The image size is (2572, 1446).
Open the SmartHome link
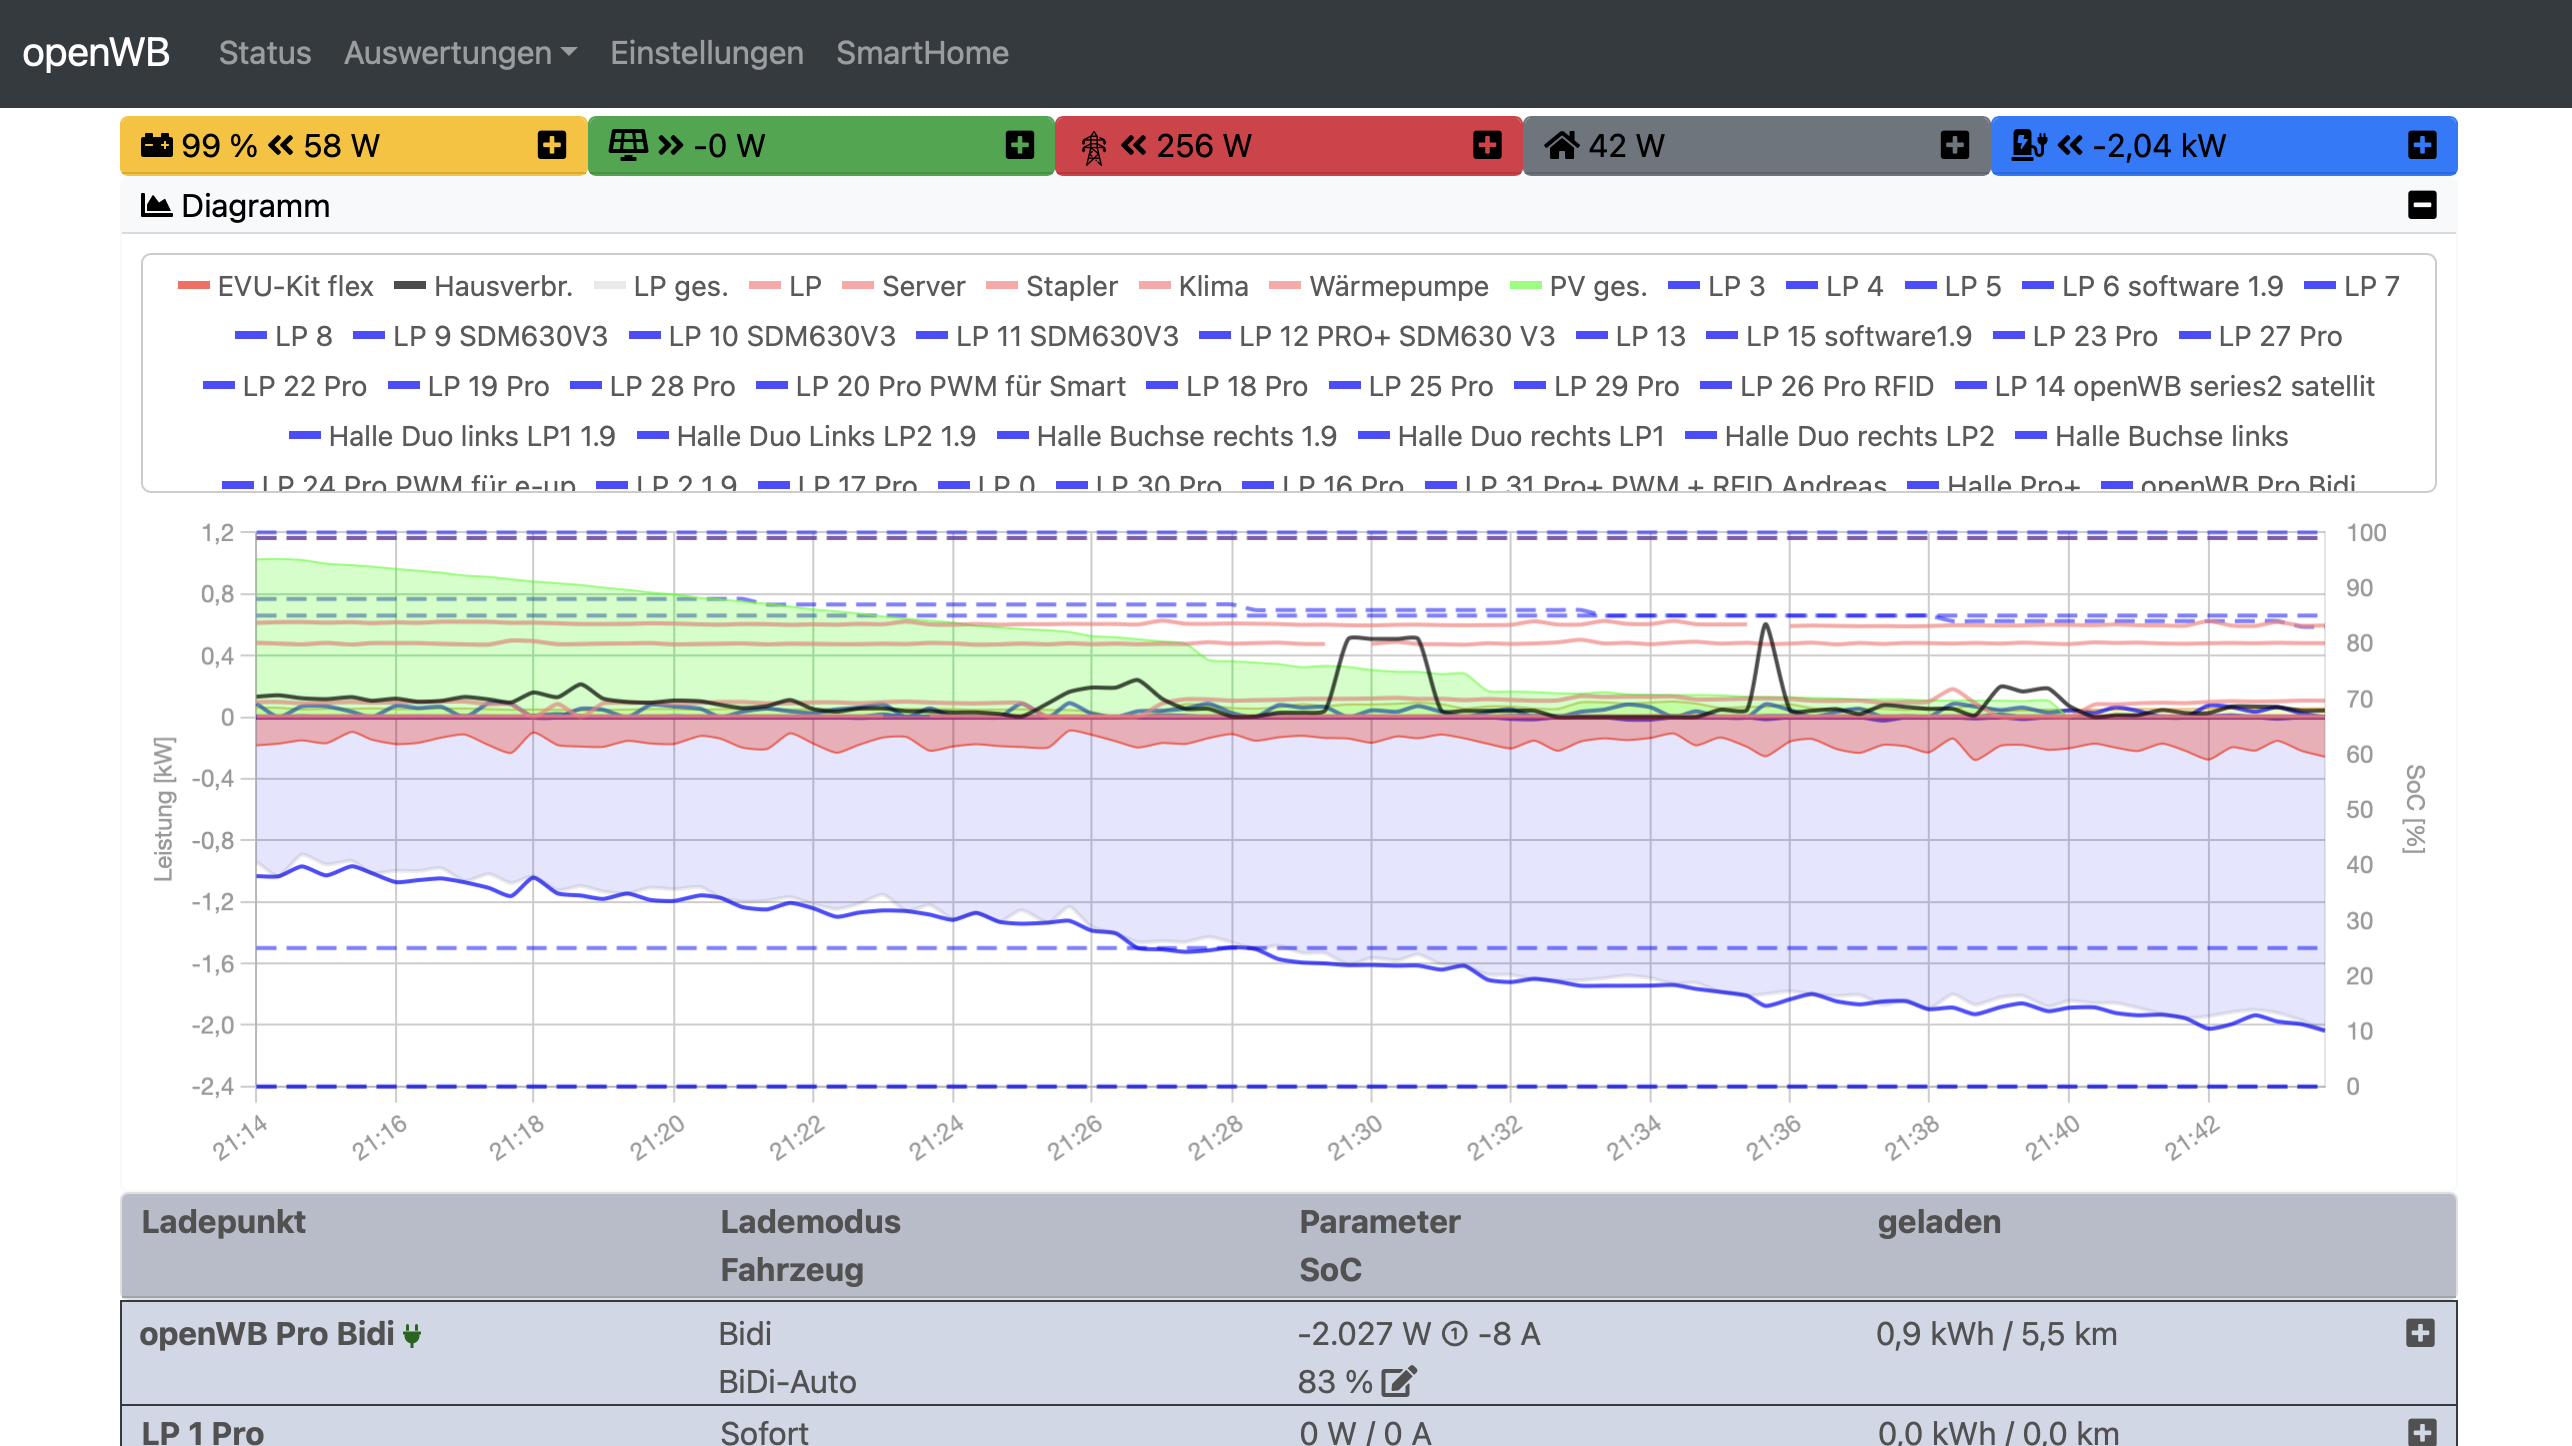pos(922,53)
